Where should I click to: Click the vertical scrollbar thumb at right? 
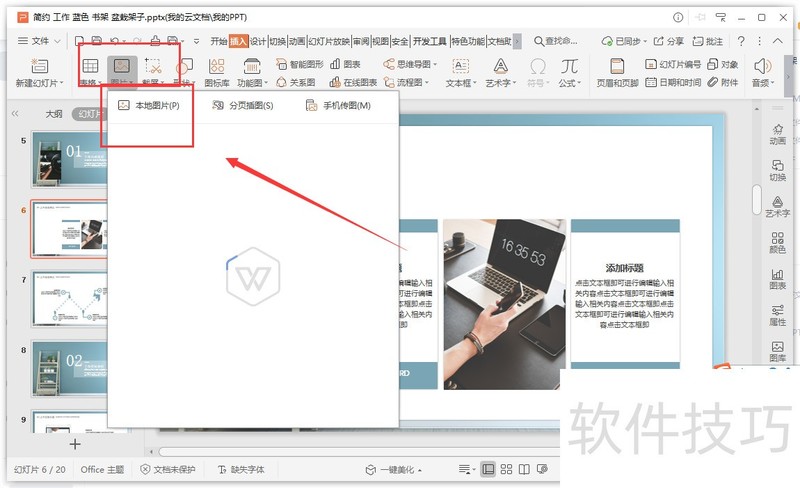pyautogui.click(x=757, y=199)
